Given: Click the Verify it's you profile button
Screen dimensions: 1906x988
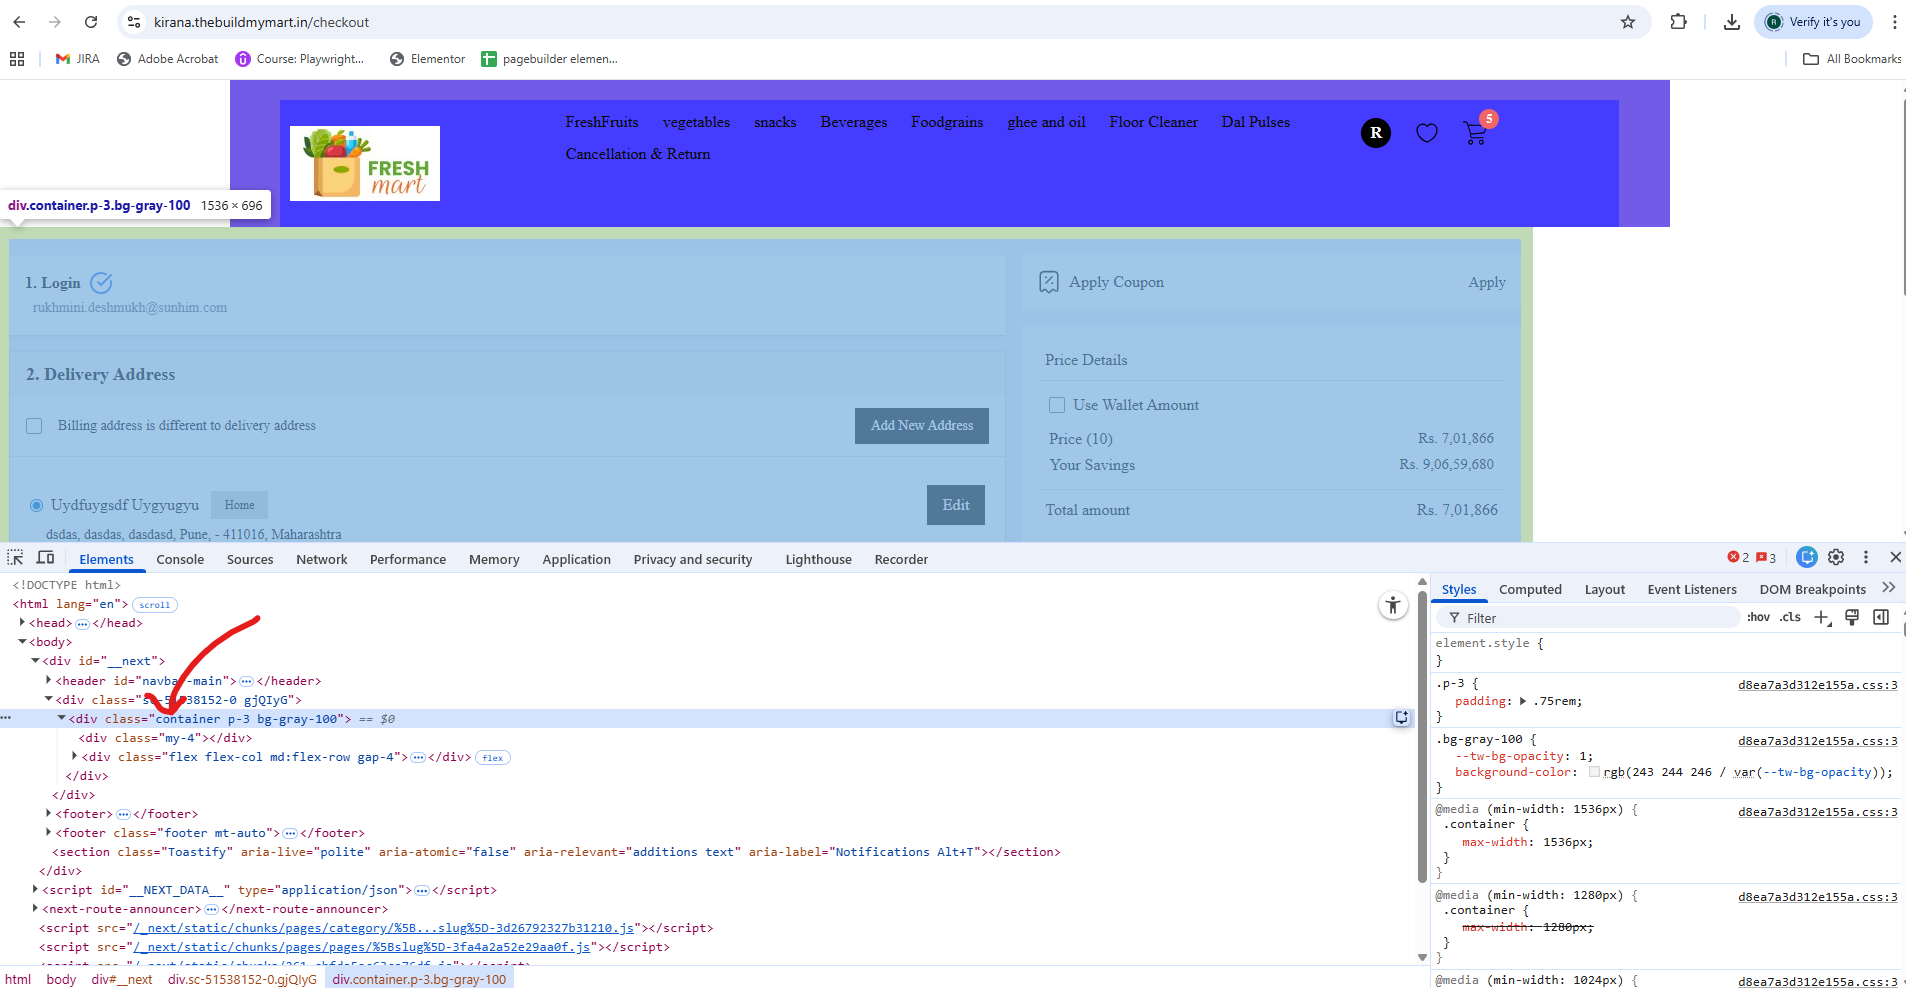Looking at the screenshot, I should tap(1814, 22).
